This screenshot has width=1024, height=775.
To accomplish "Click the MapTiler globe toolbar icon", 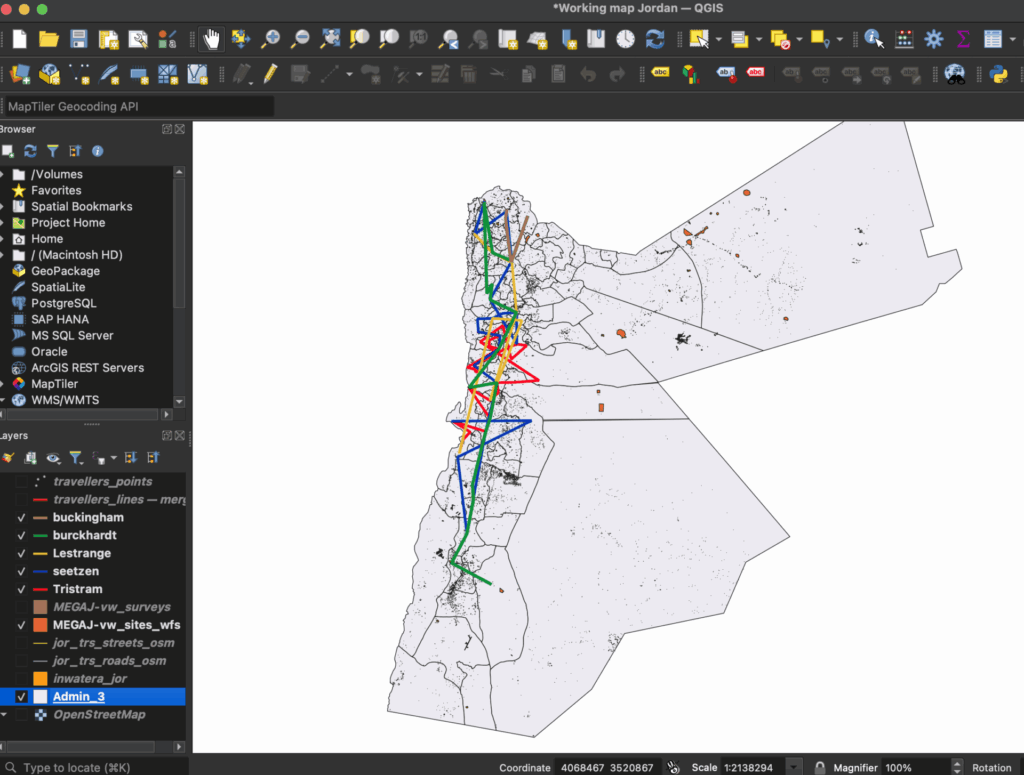I will coord(955,74).
